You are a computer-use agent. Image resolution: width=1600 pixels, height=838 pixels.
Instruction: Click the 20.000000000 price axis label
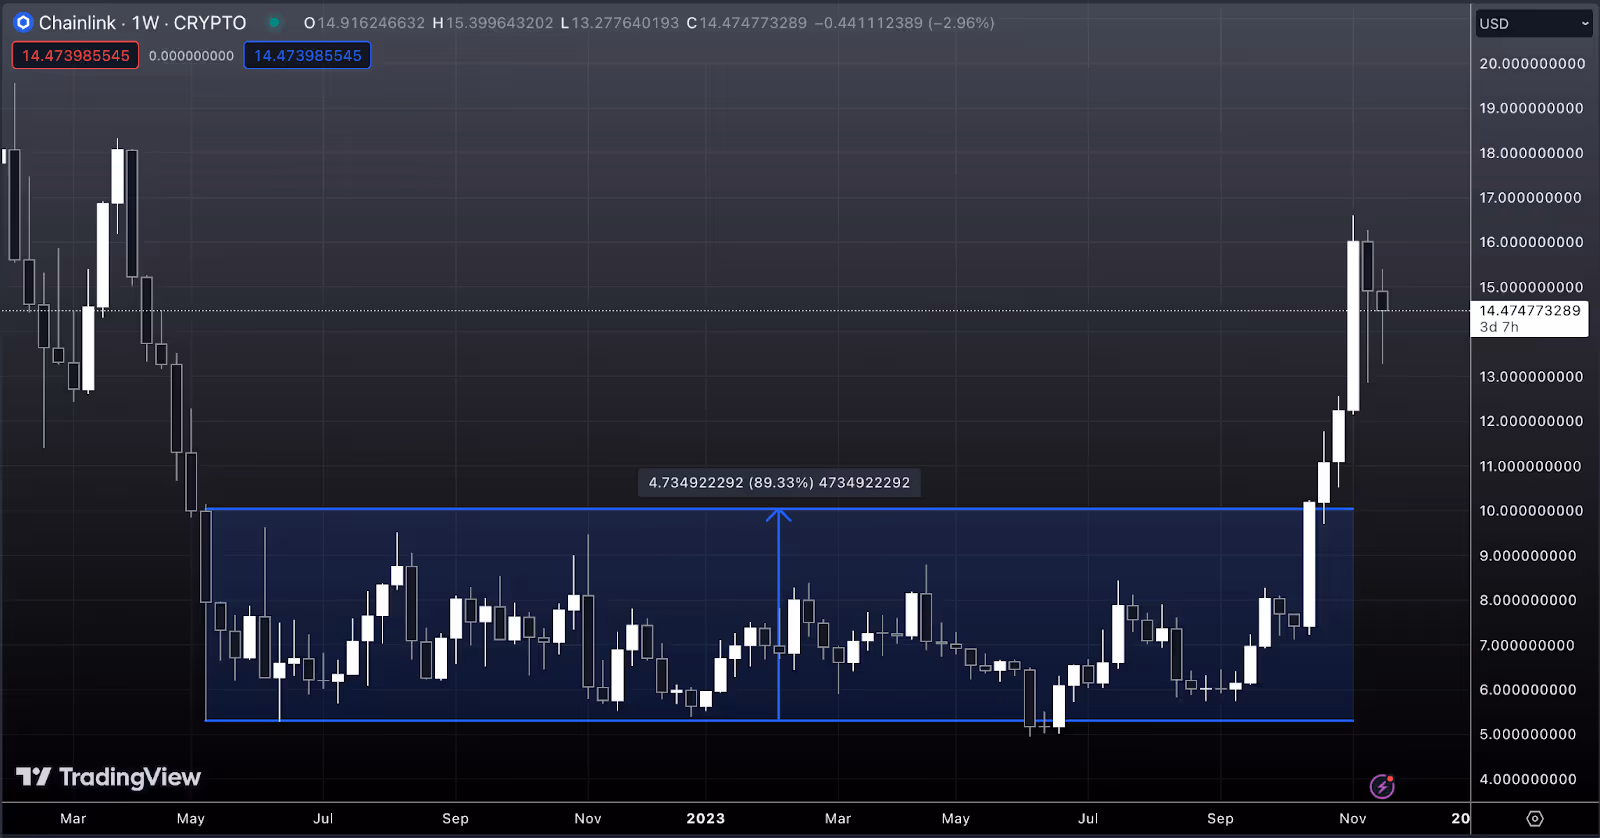pos(1532,64)
